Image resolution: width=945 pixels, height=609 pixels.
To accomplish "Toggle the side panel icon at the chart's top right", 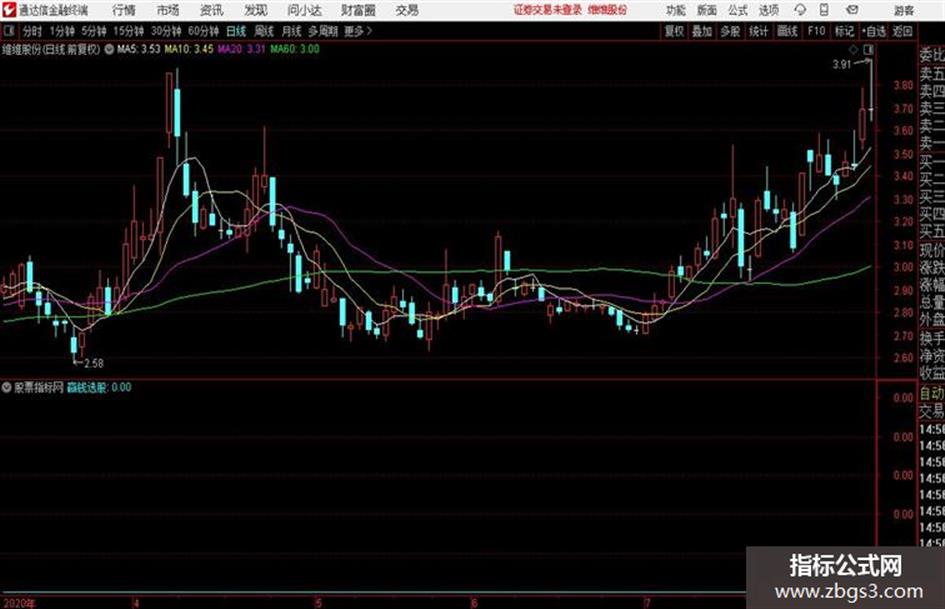I will pos(868,50).
